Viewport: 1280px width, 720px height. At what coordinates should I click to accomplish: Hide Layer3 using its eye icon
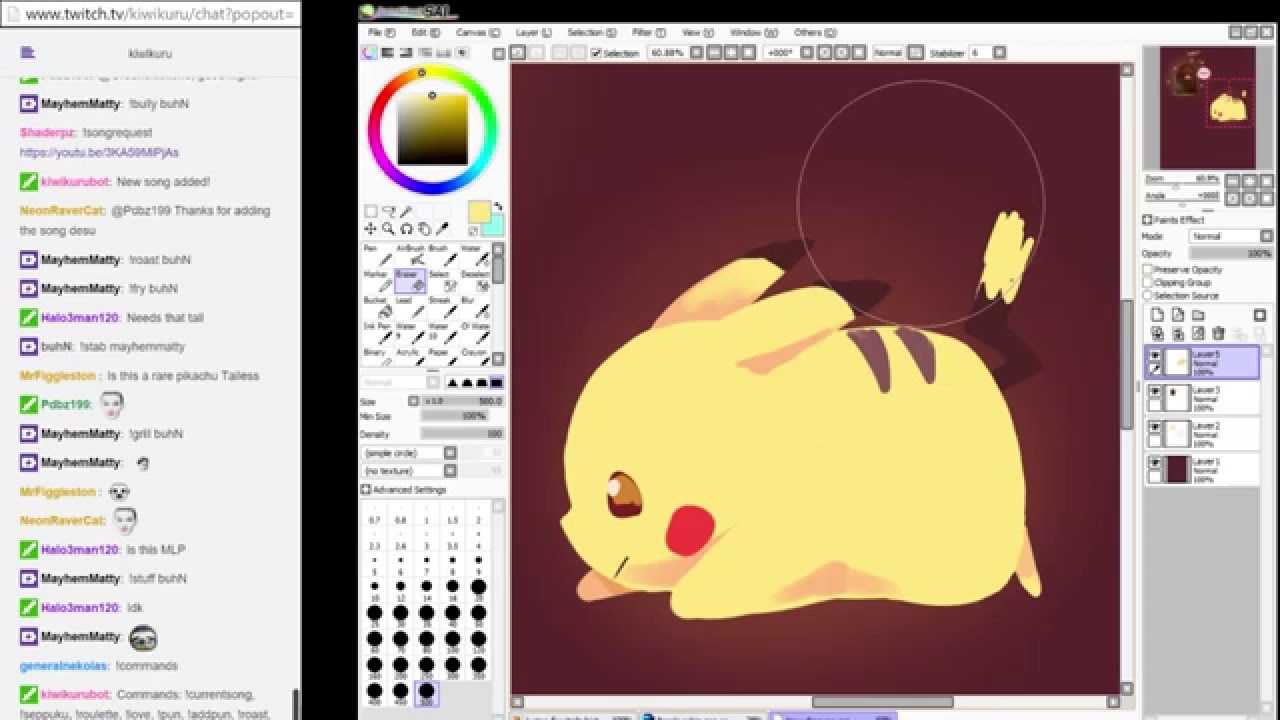point(1155,391)
